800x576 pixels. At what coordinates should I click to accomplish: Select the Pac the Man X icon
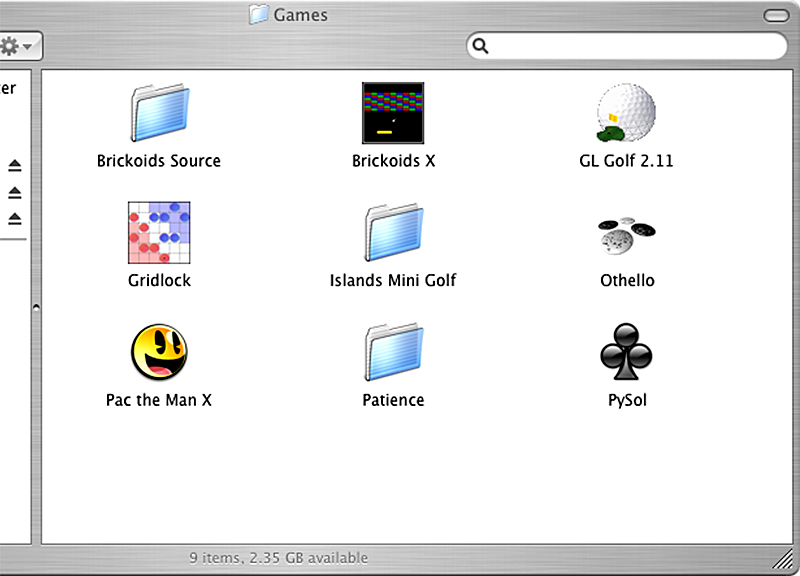coord(159,352)
